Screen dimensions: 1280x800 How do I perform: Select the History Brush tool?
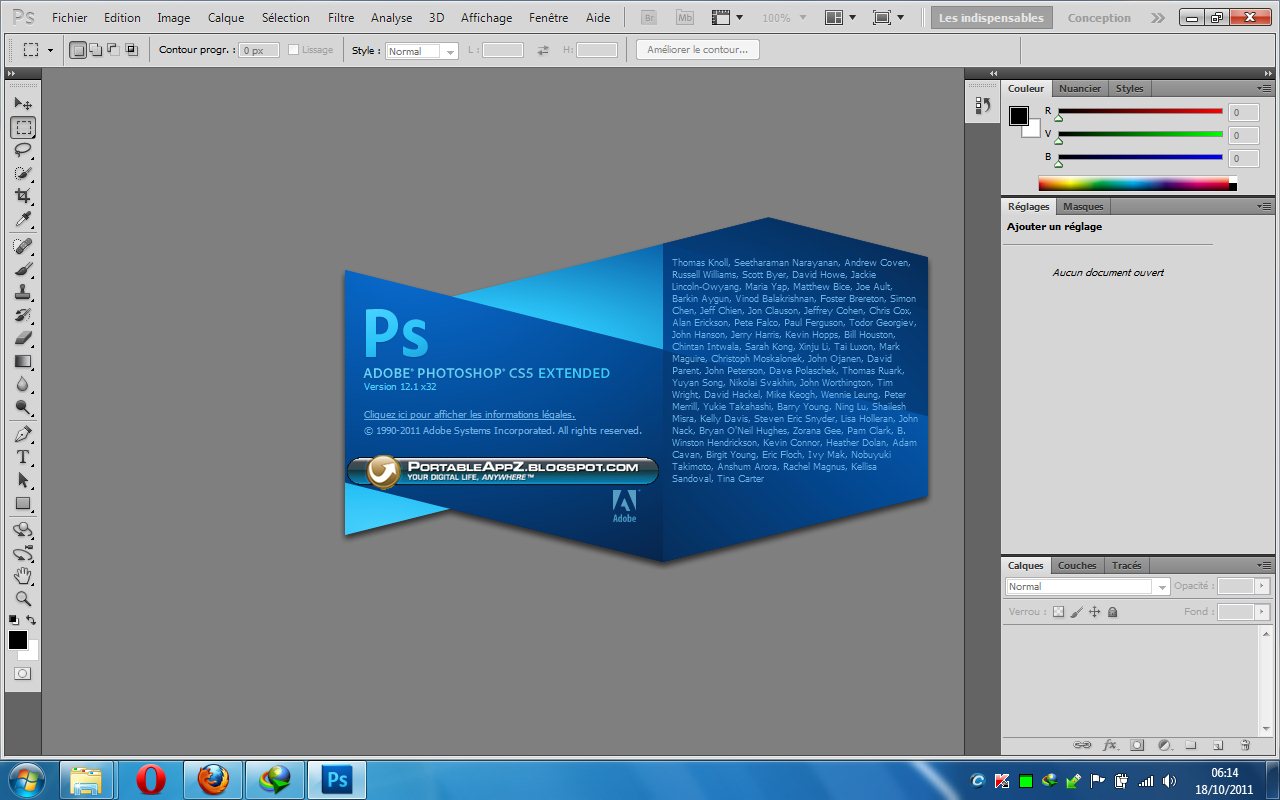click(x=23, y=315)
